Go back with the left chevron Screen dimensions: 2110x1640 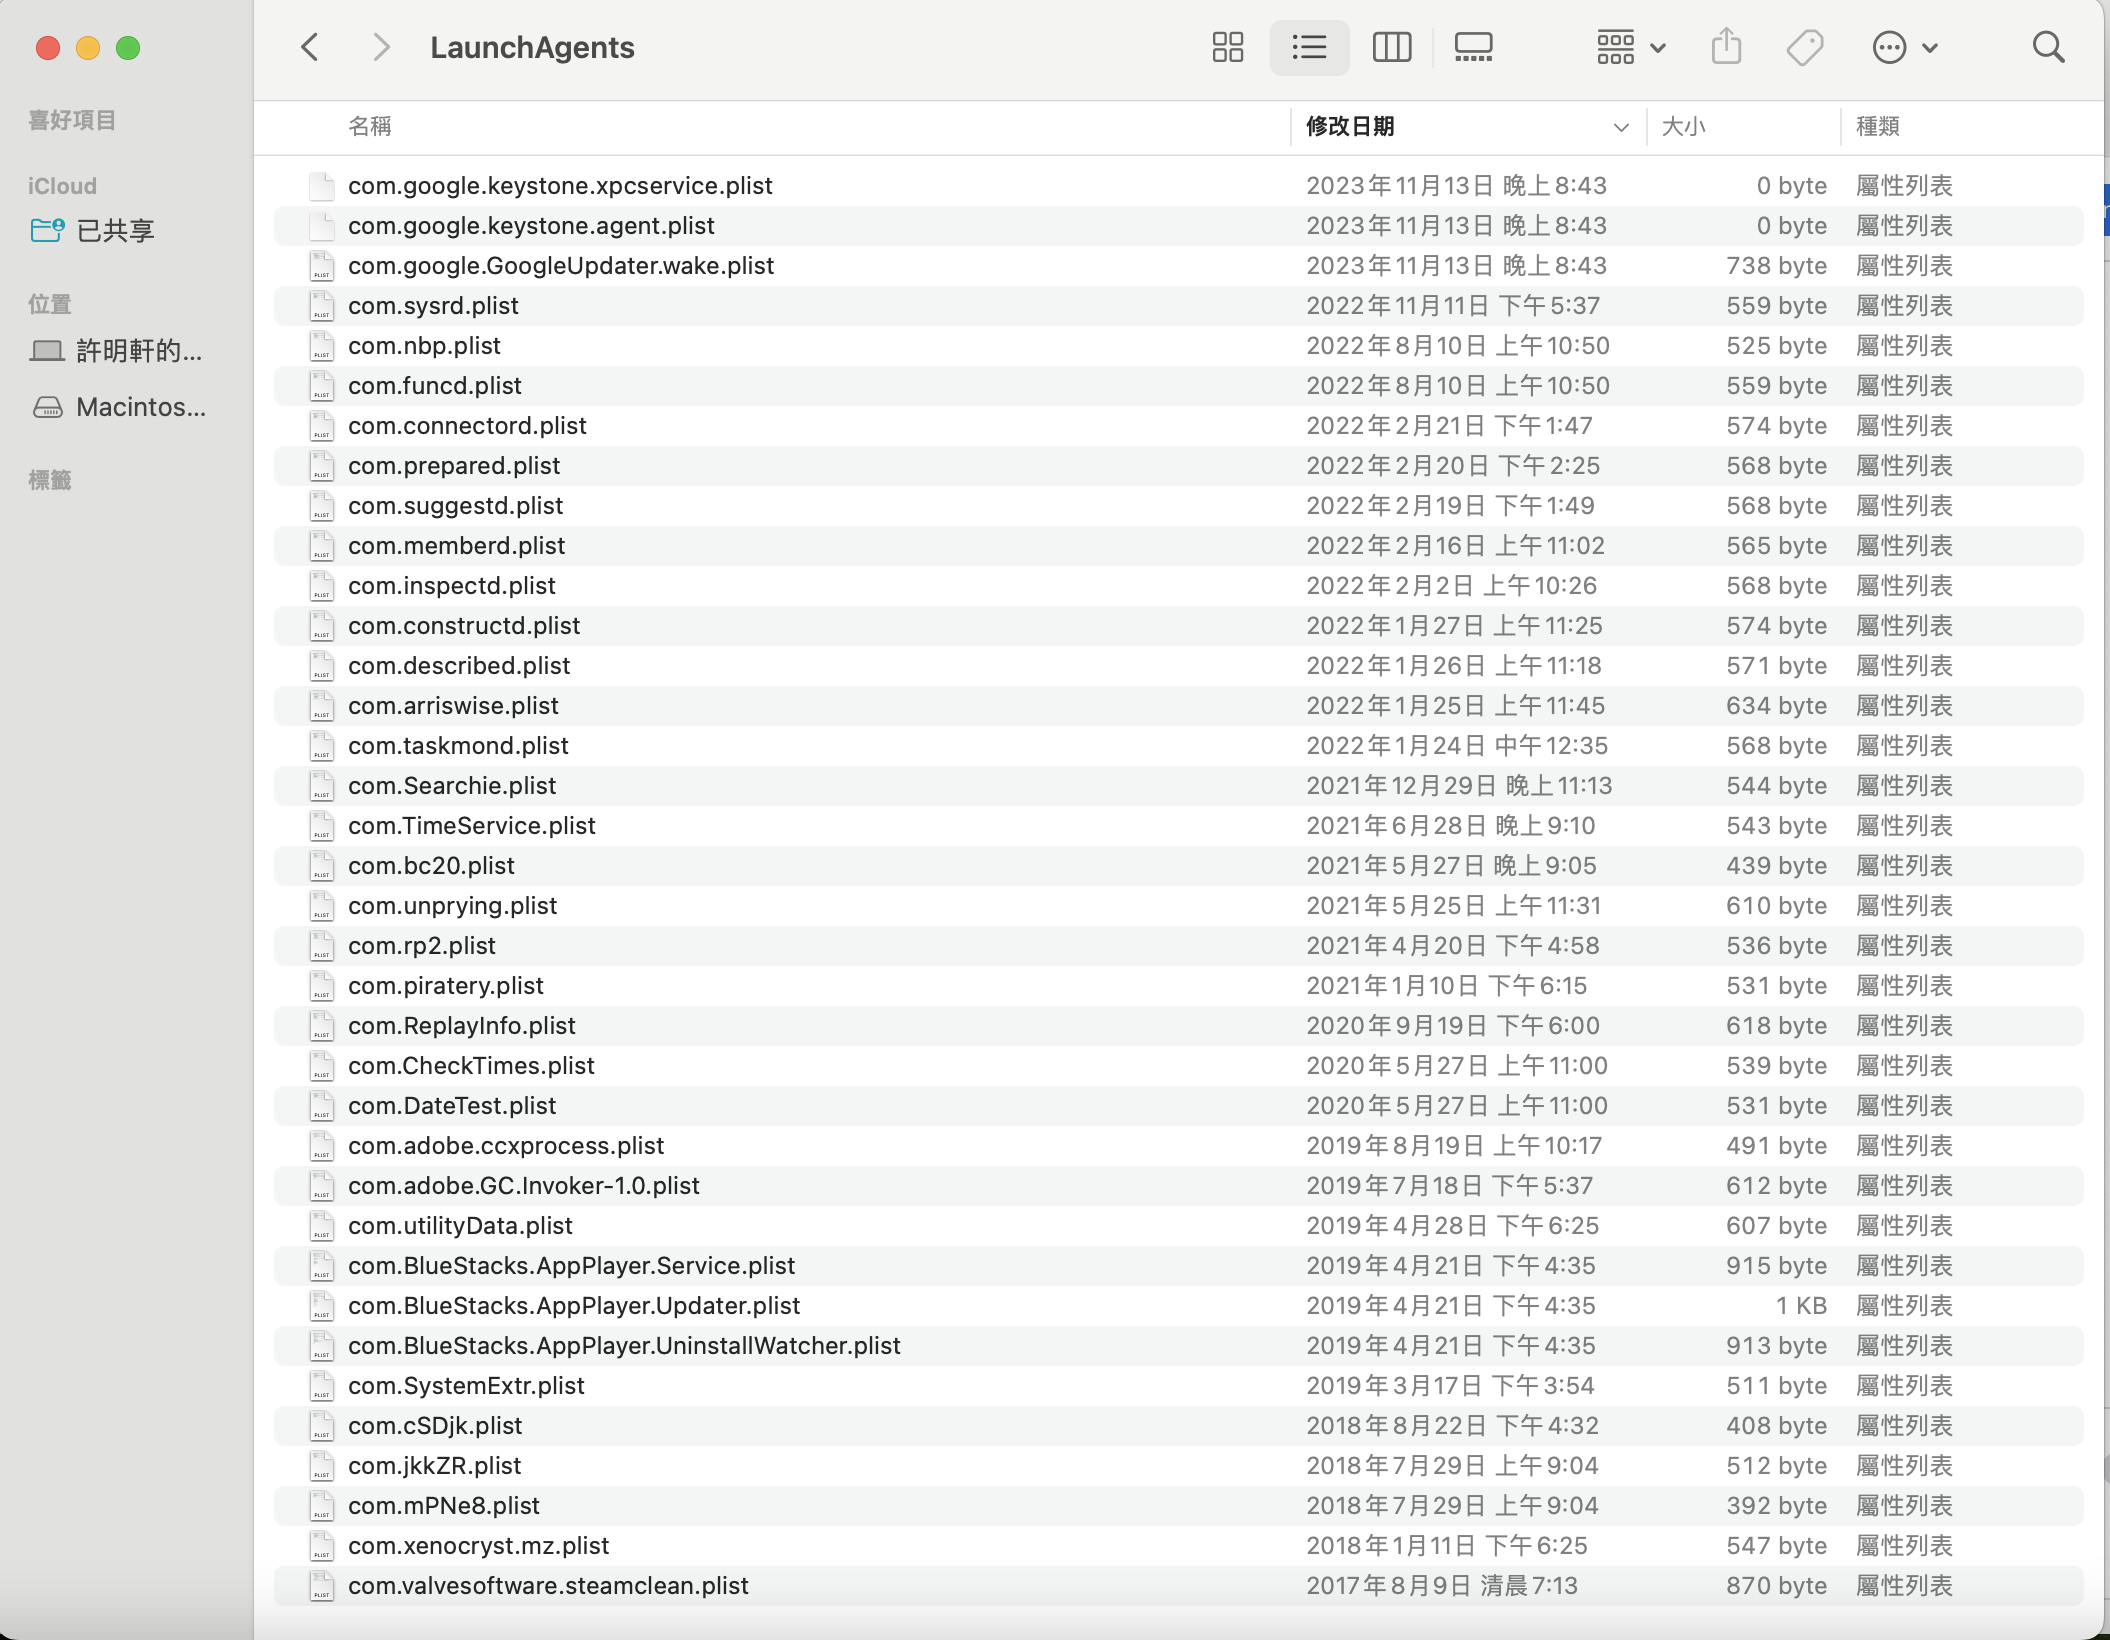[x=310, y=47]
